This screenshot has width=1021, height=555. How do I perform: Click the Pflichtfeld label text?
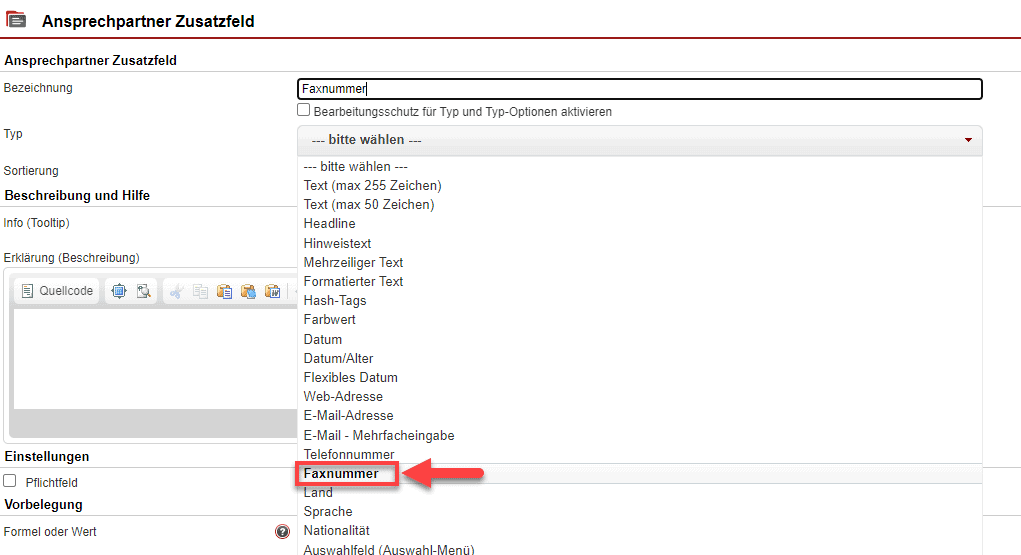click(51, 483)
